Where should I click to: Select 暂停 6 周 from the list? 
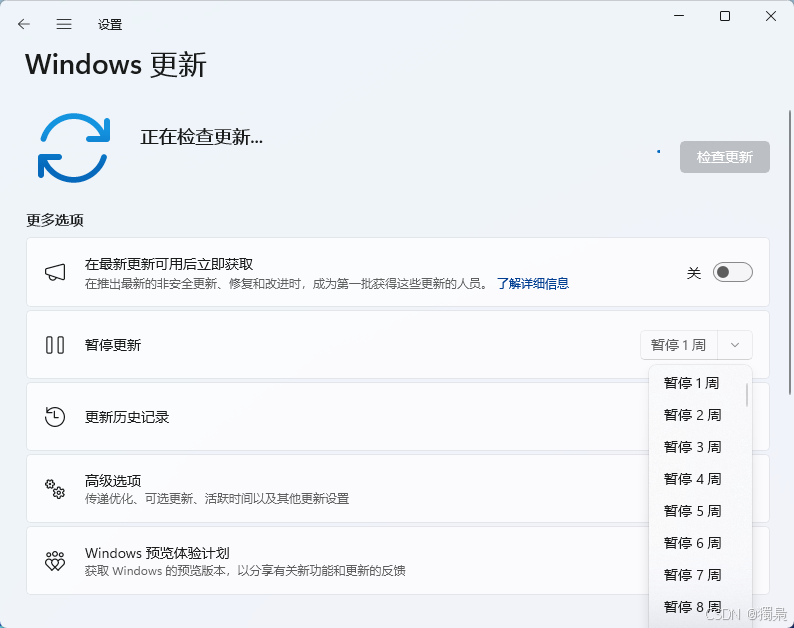pos(692,542)
